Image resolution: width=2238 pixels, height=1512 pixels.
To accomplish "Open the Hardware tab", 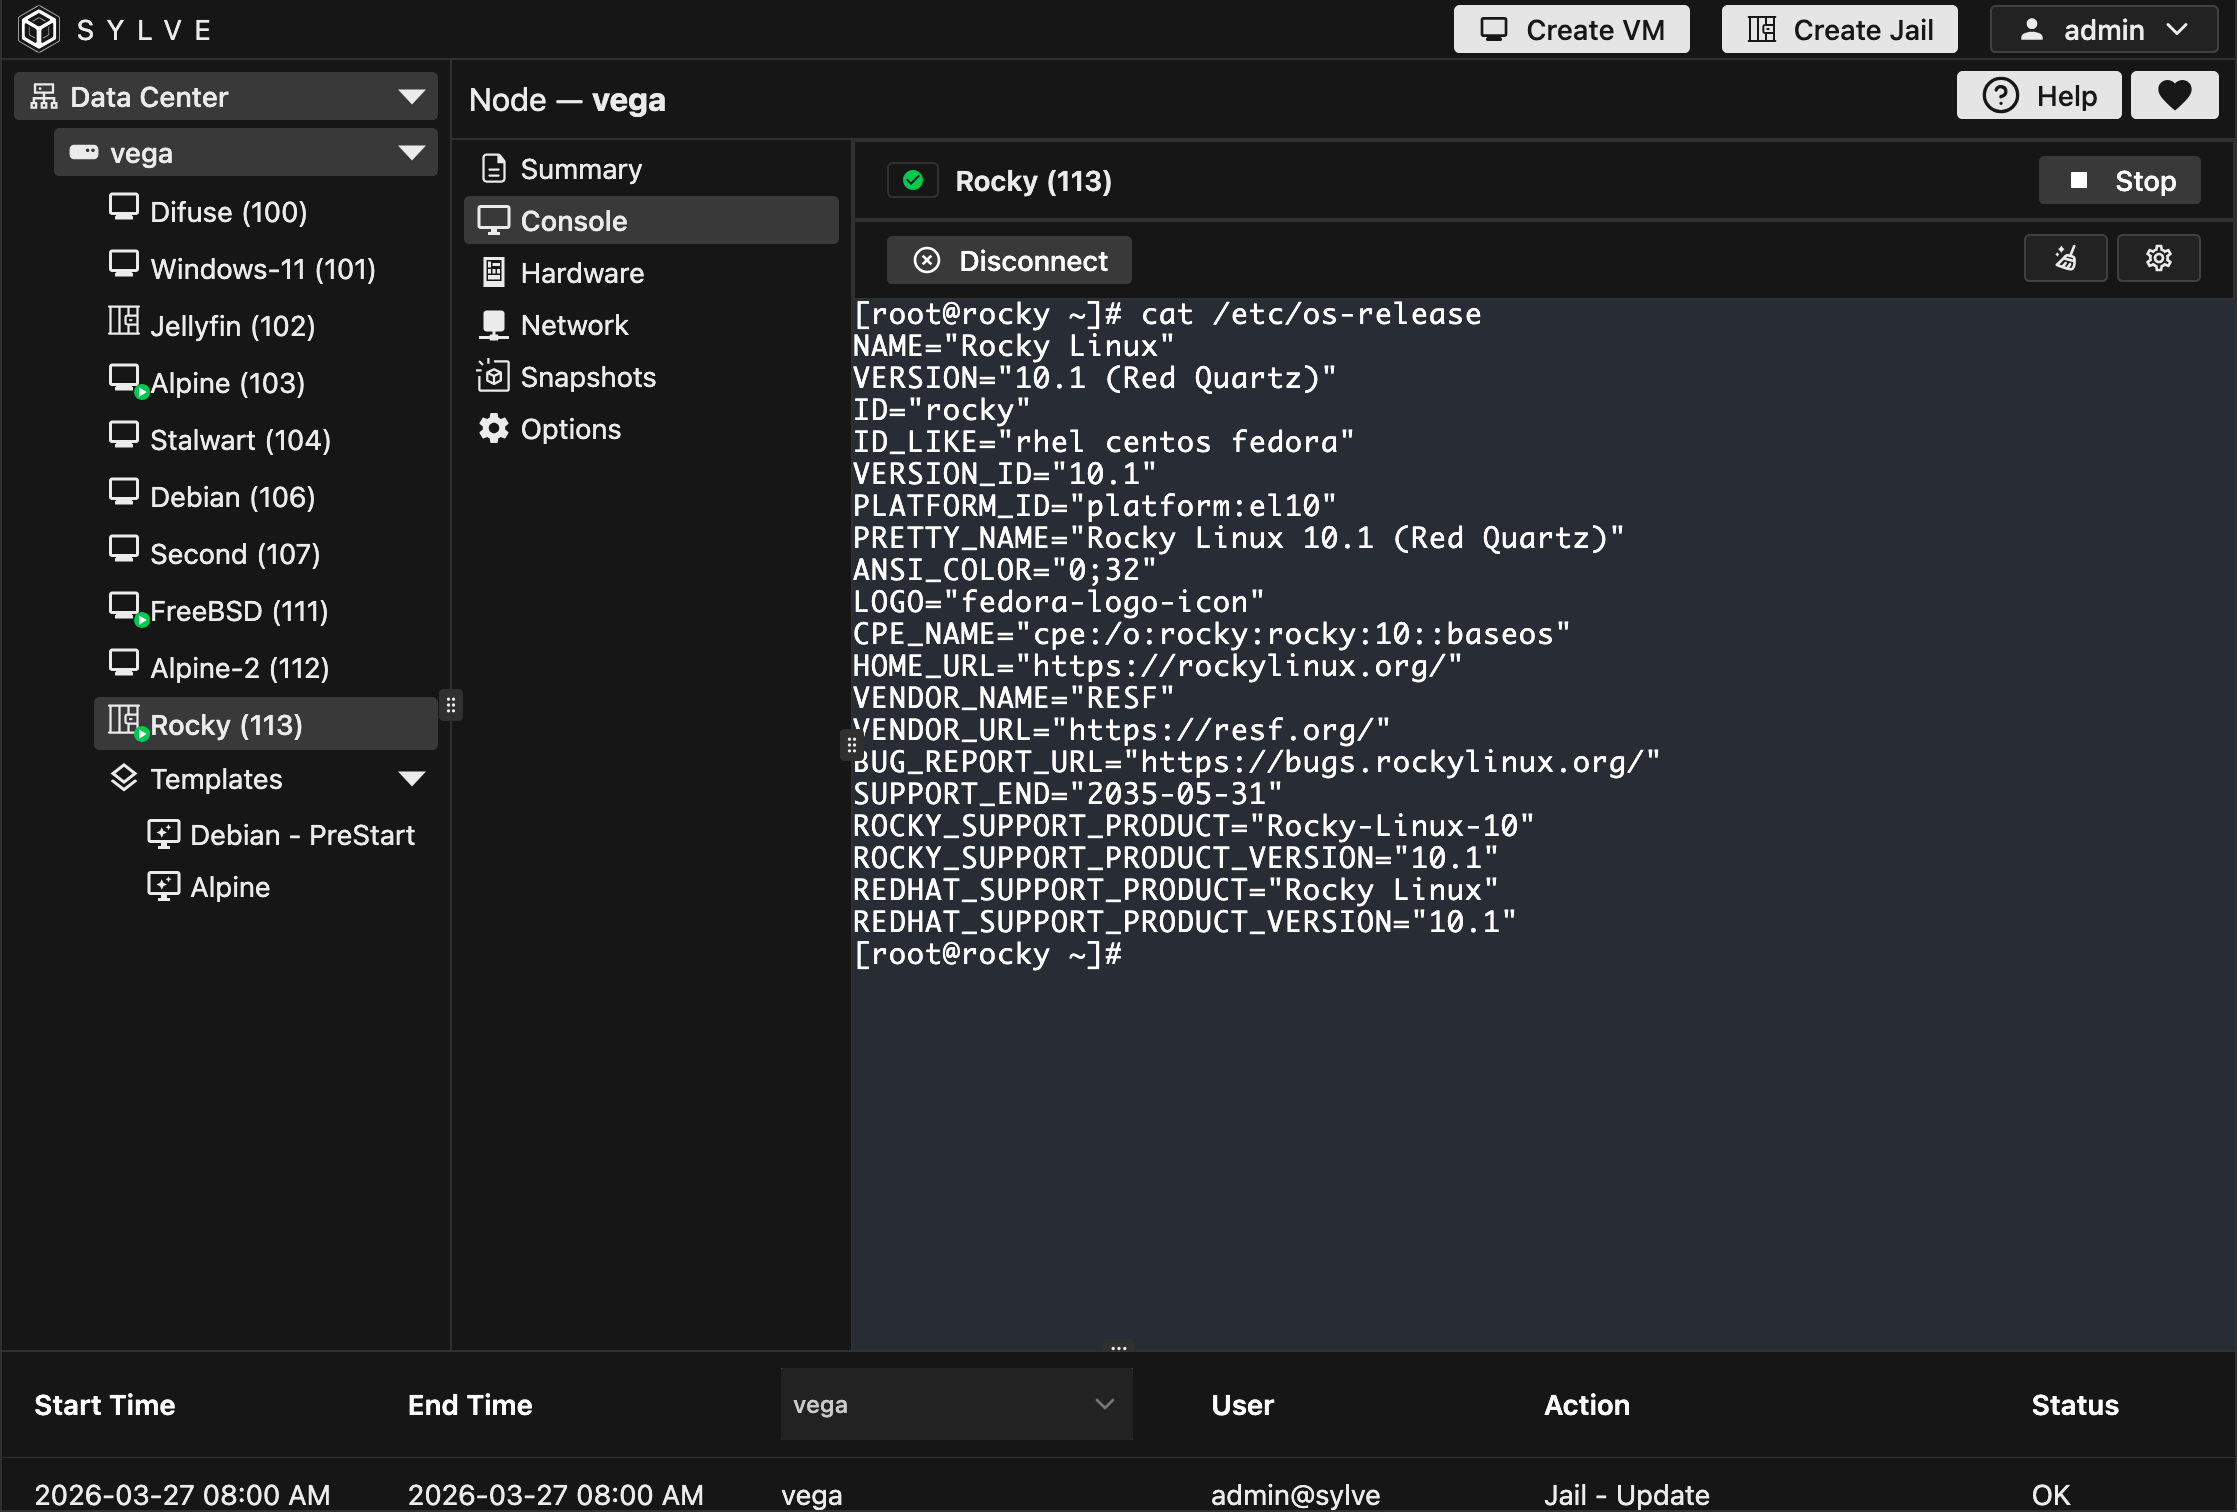I will [651, 272].
